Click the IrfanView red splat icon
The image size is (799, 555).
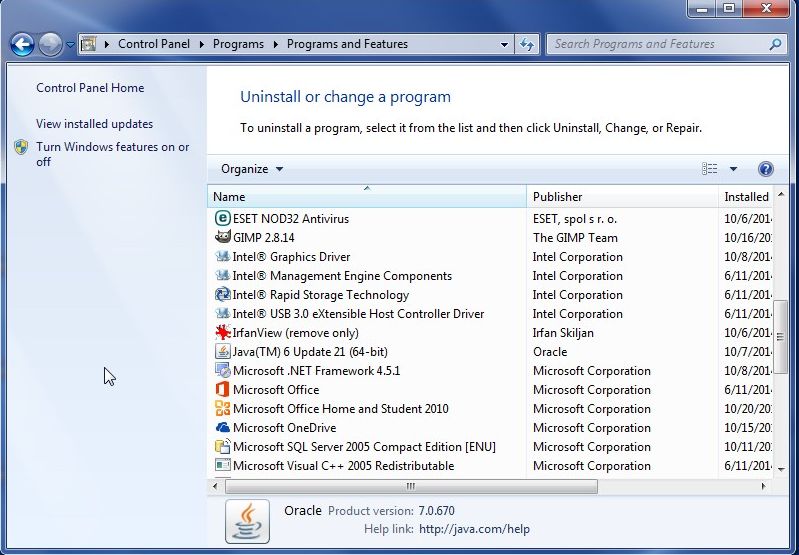222,333
